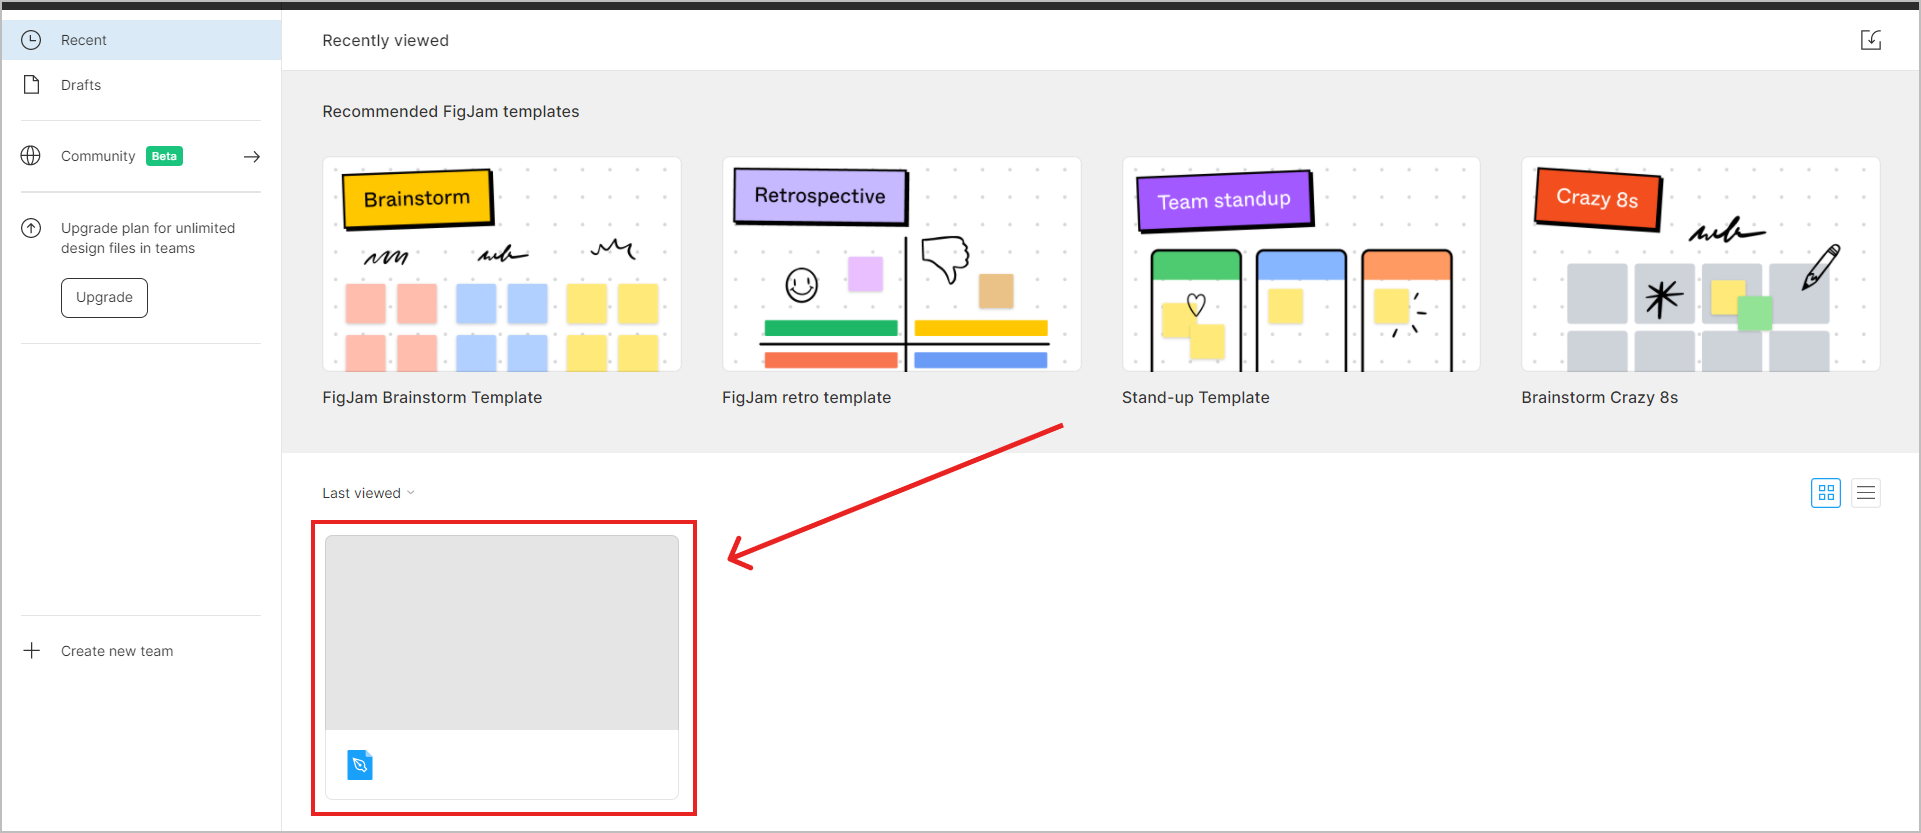This screenshot has height=833, width=1921.
Task: Open the Recent section
Action: 141,40
